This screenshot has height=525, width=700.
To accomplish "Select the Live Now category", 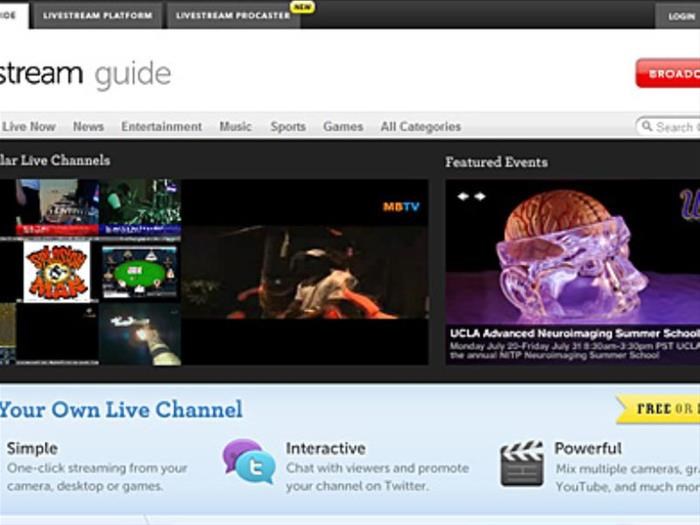I will click(x=29, y=127).
